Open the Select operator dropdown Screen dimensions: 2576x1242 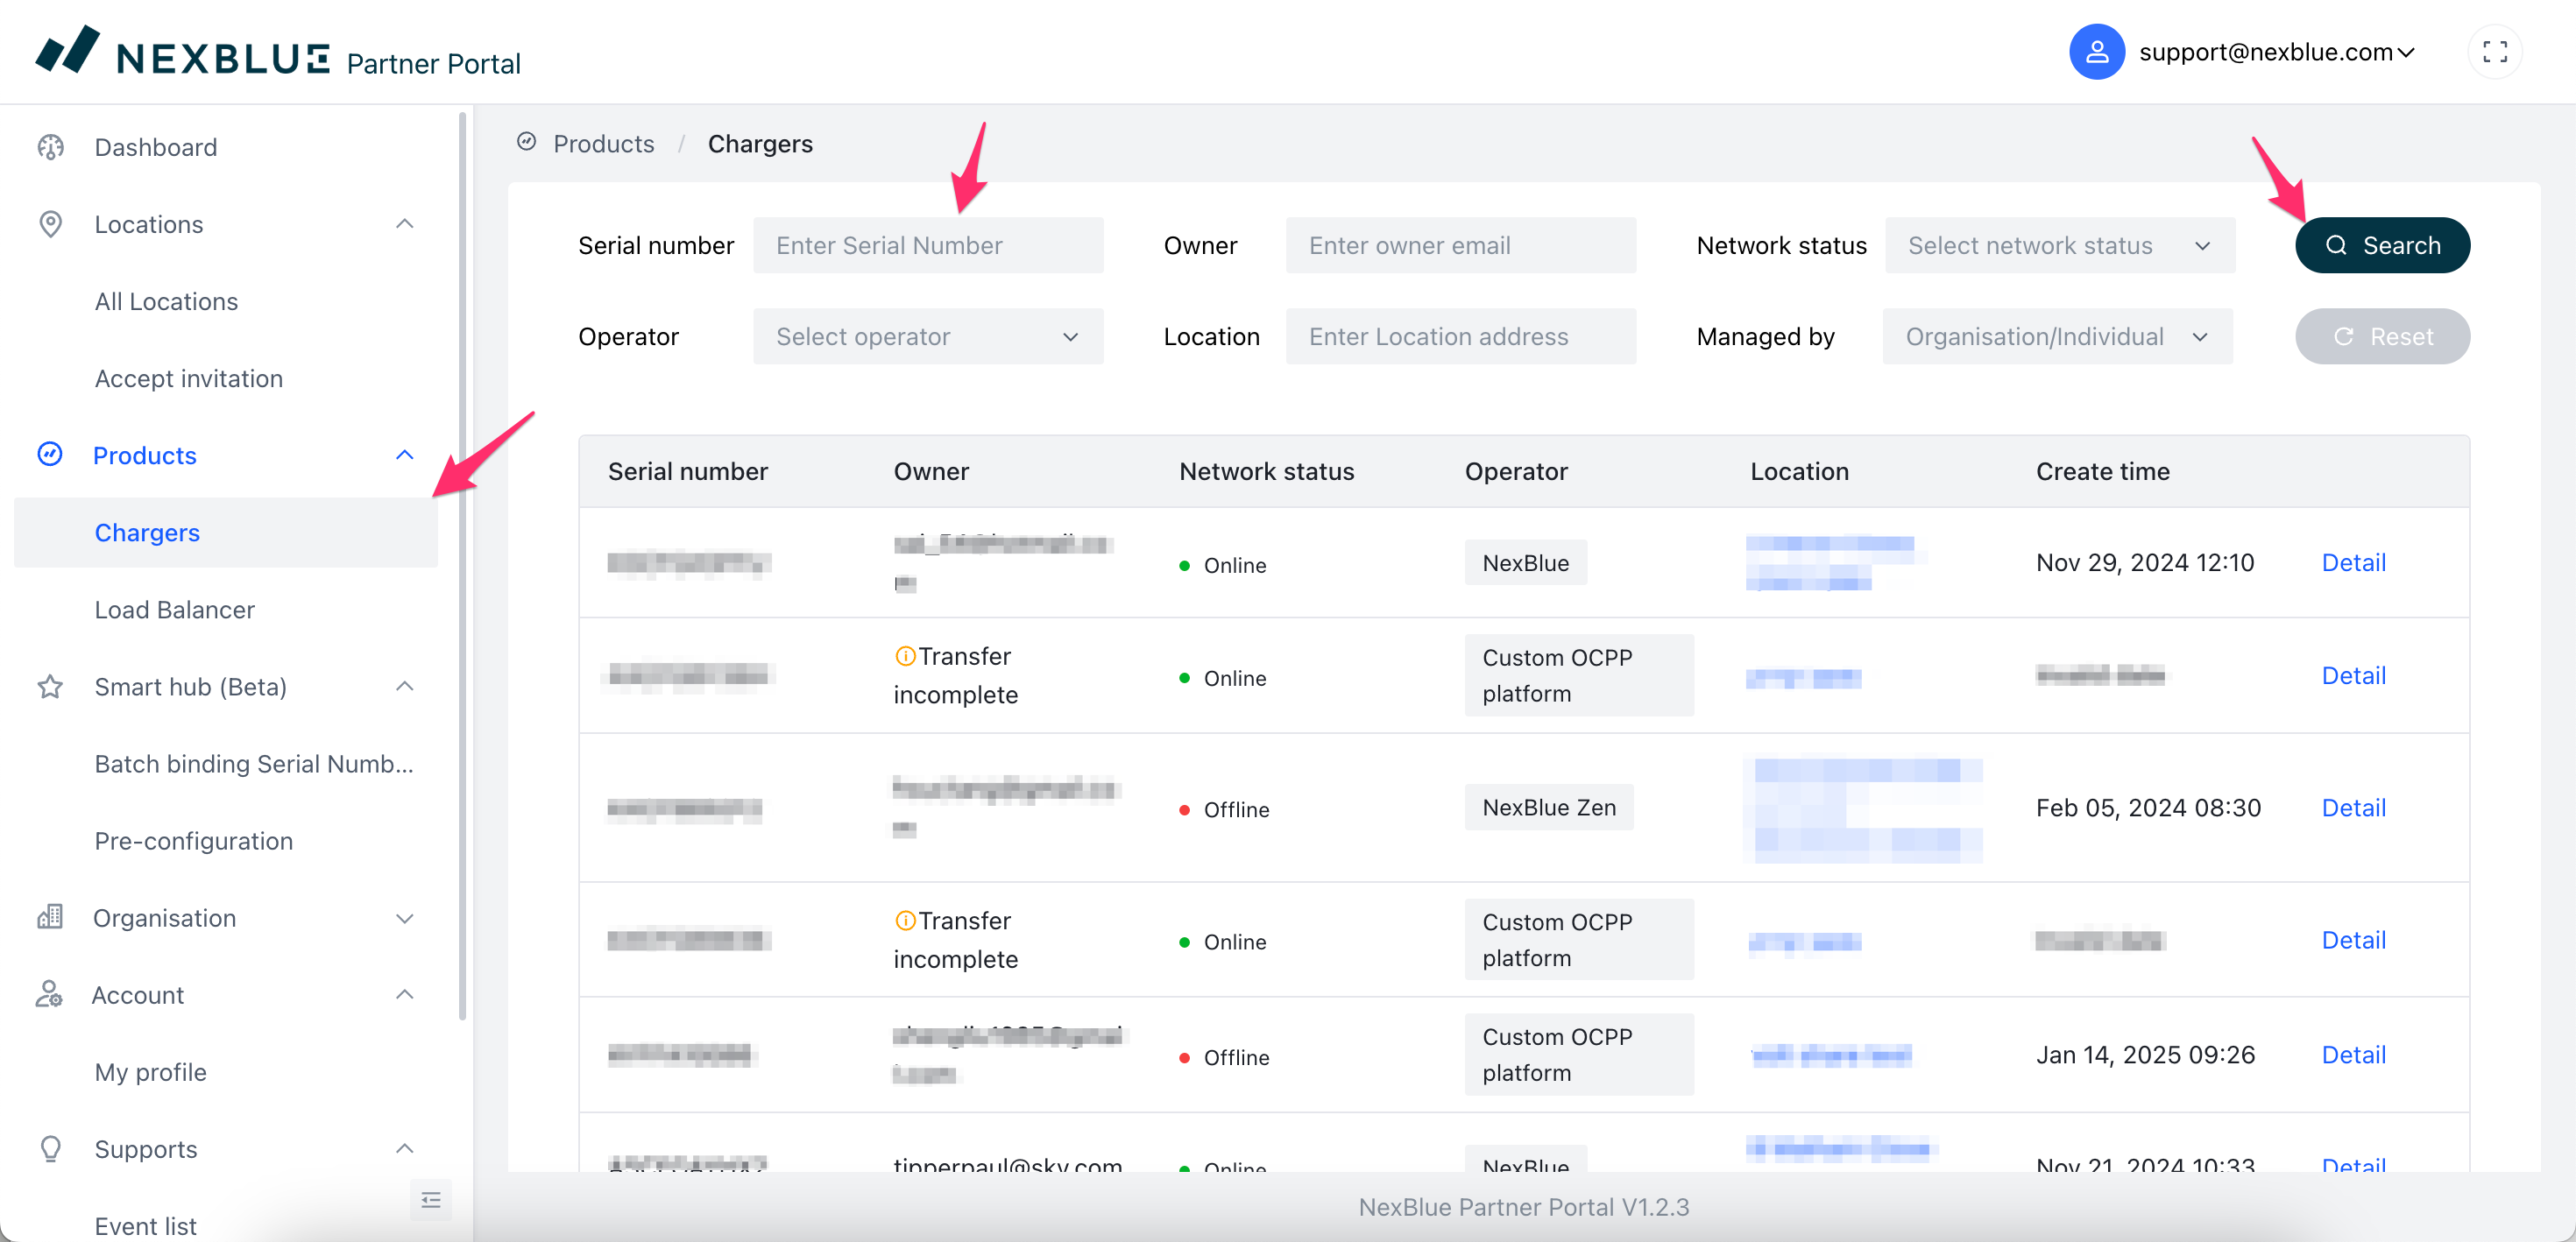pos(927,336)
